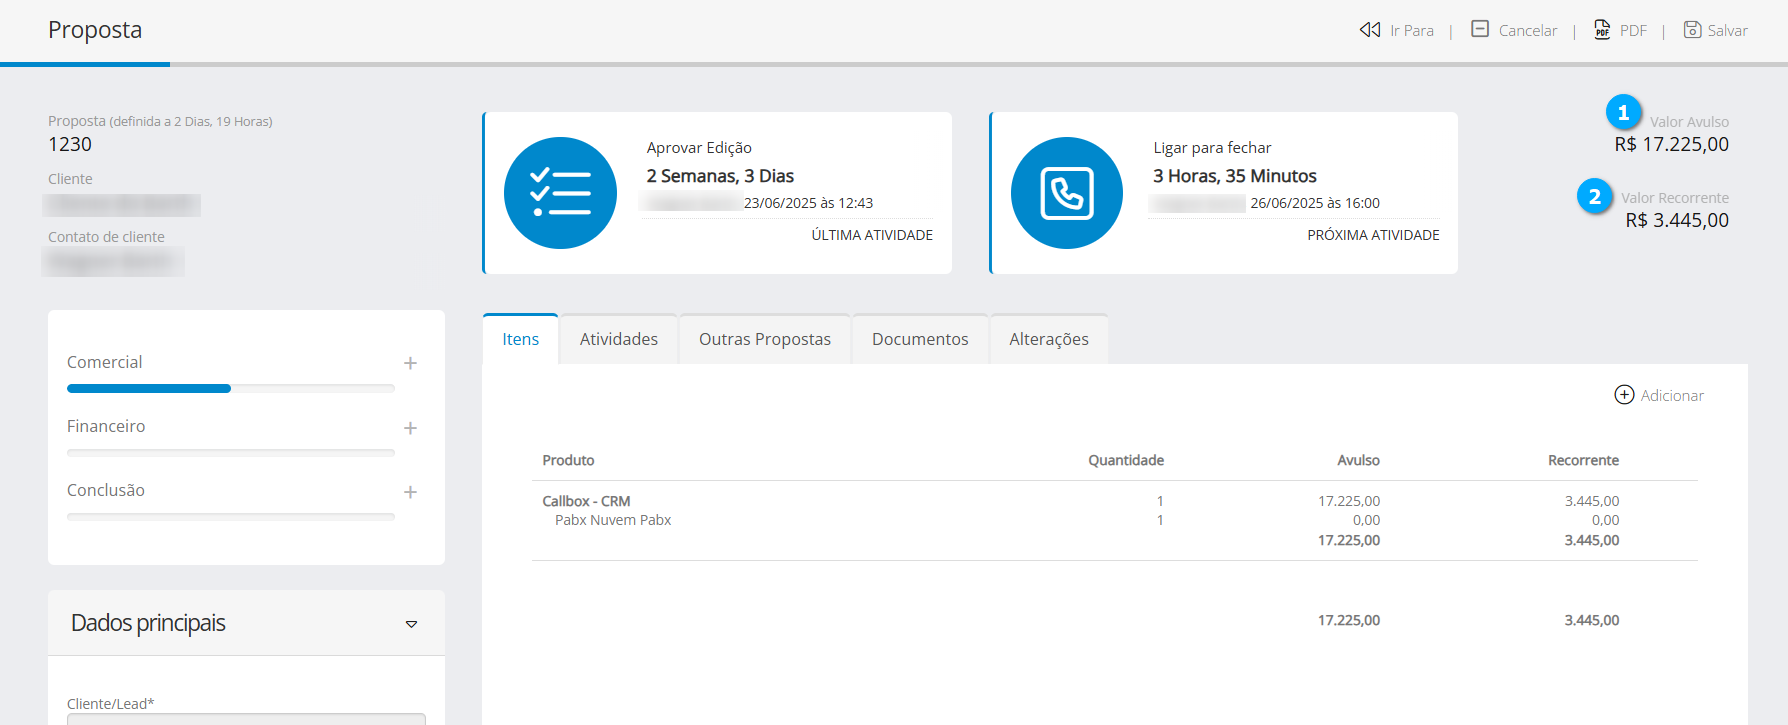This screenshot has width=1788, height=725.
Task: Click the Cancelar minus-box icon
Action: [x=1480, y=30]
